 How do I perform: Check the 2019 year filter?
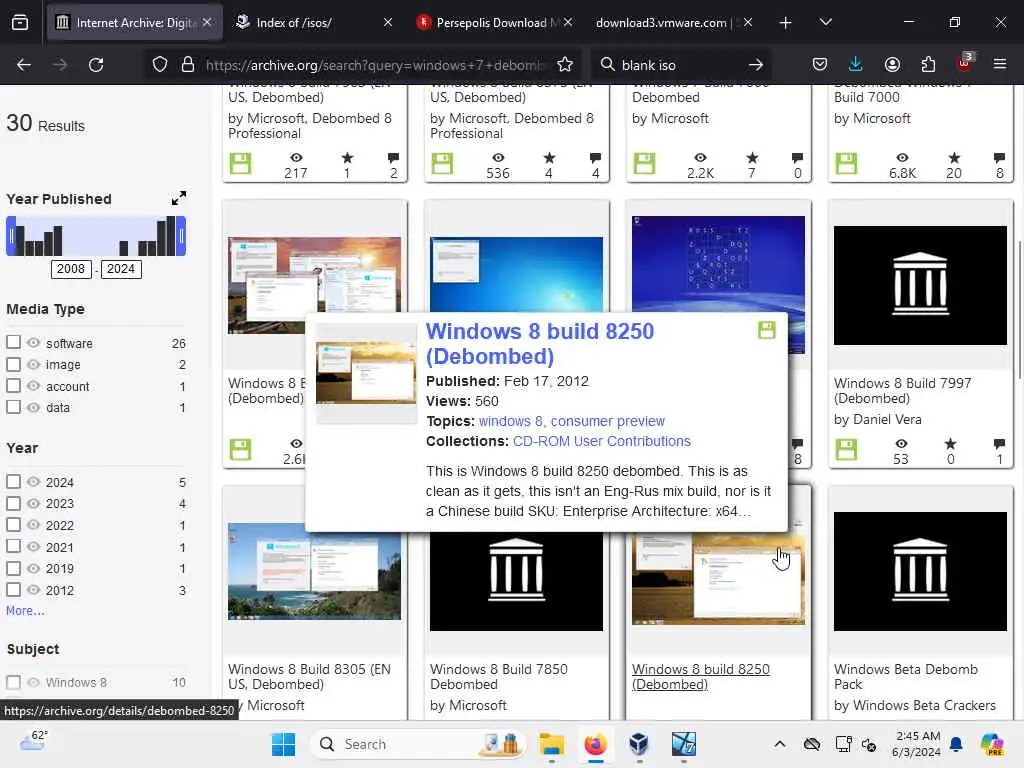tap(13, 568)
